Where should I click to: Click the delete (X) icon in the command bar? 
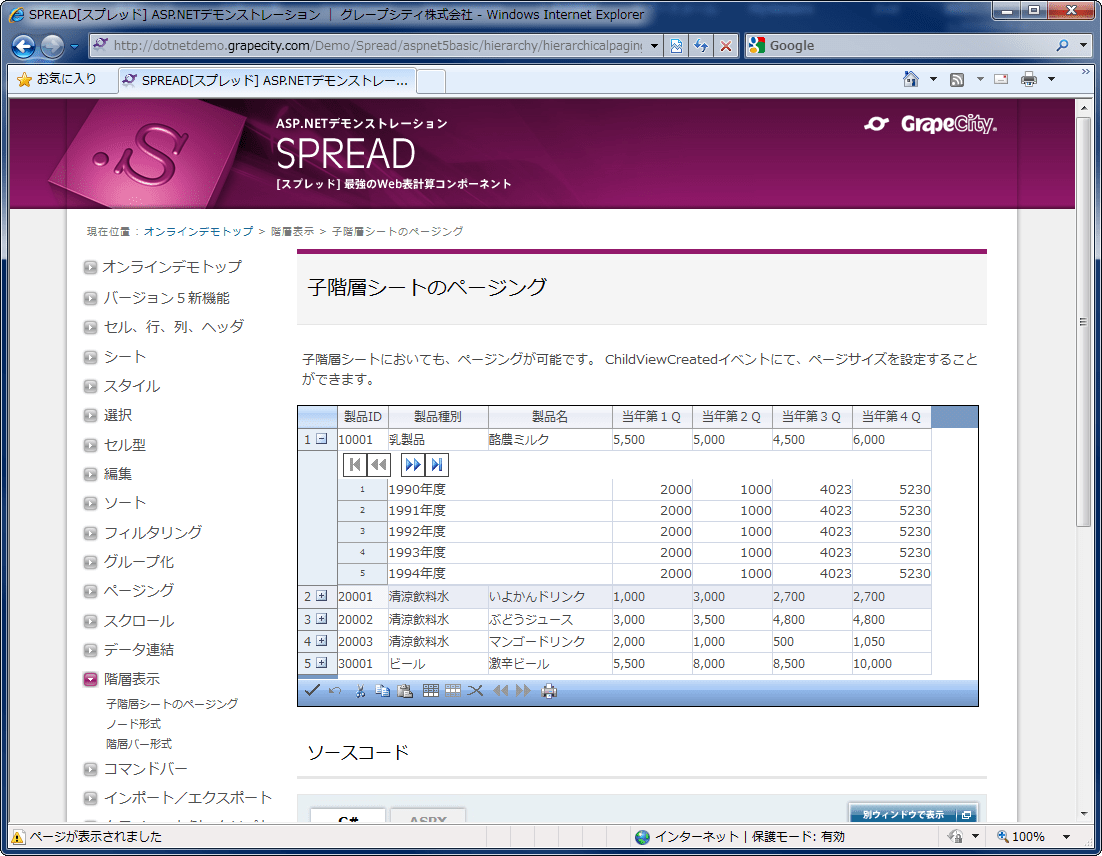[477, 690]
